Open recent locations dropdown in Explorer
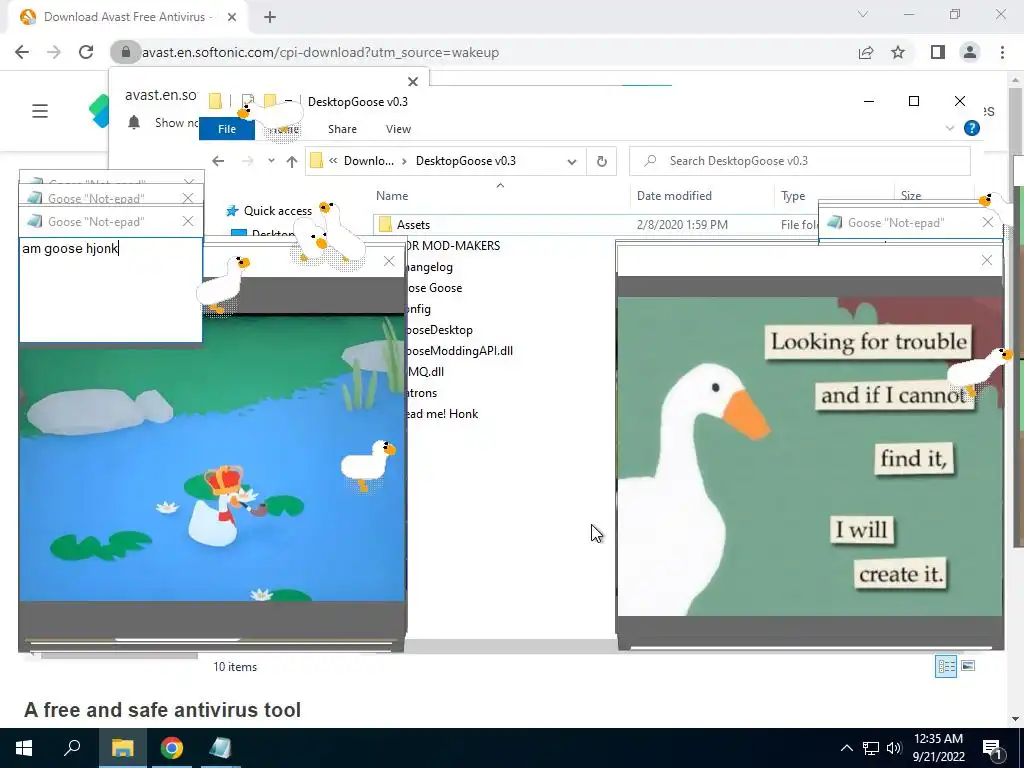The height and width of the screenshot is (768, 1024). click(271, 161)
